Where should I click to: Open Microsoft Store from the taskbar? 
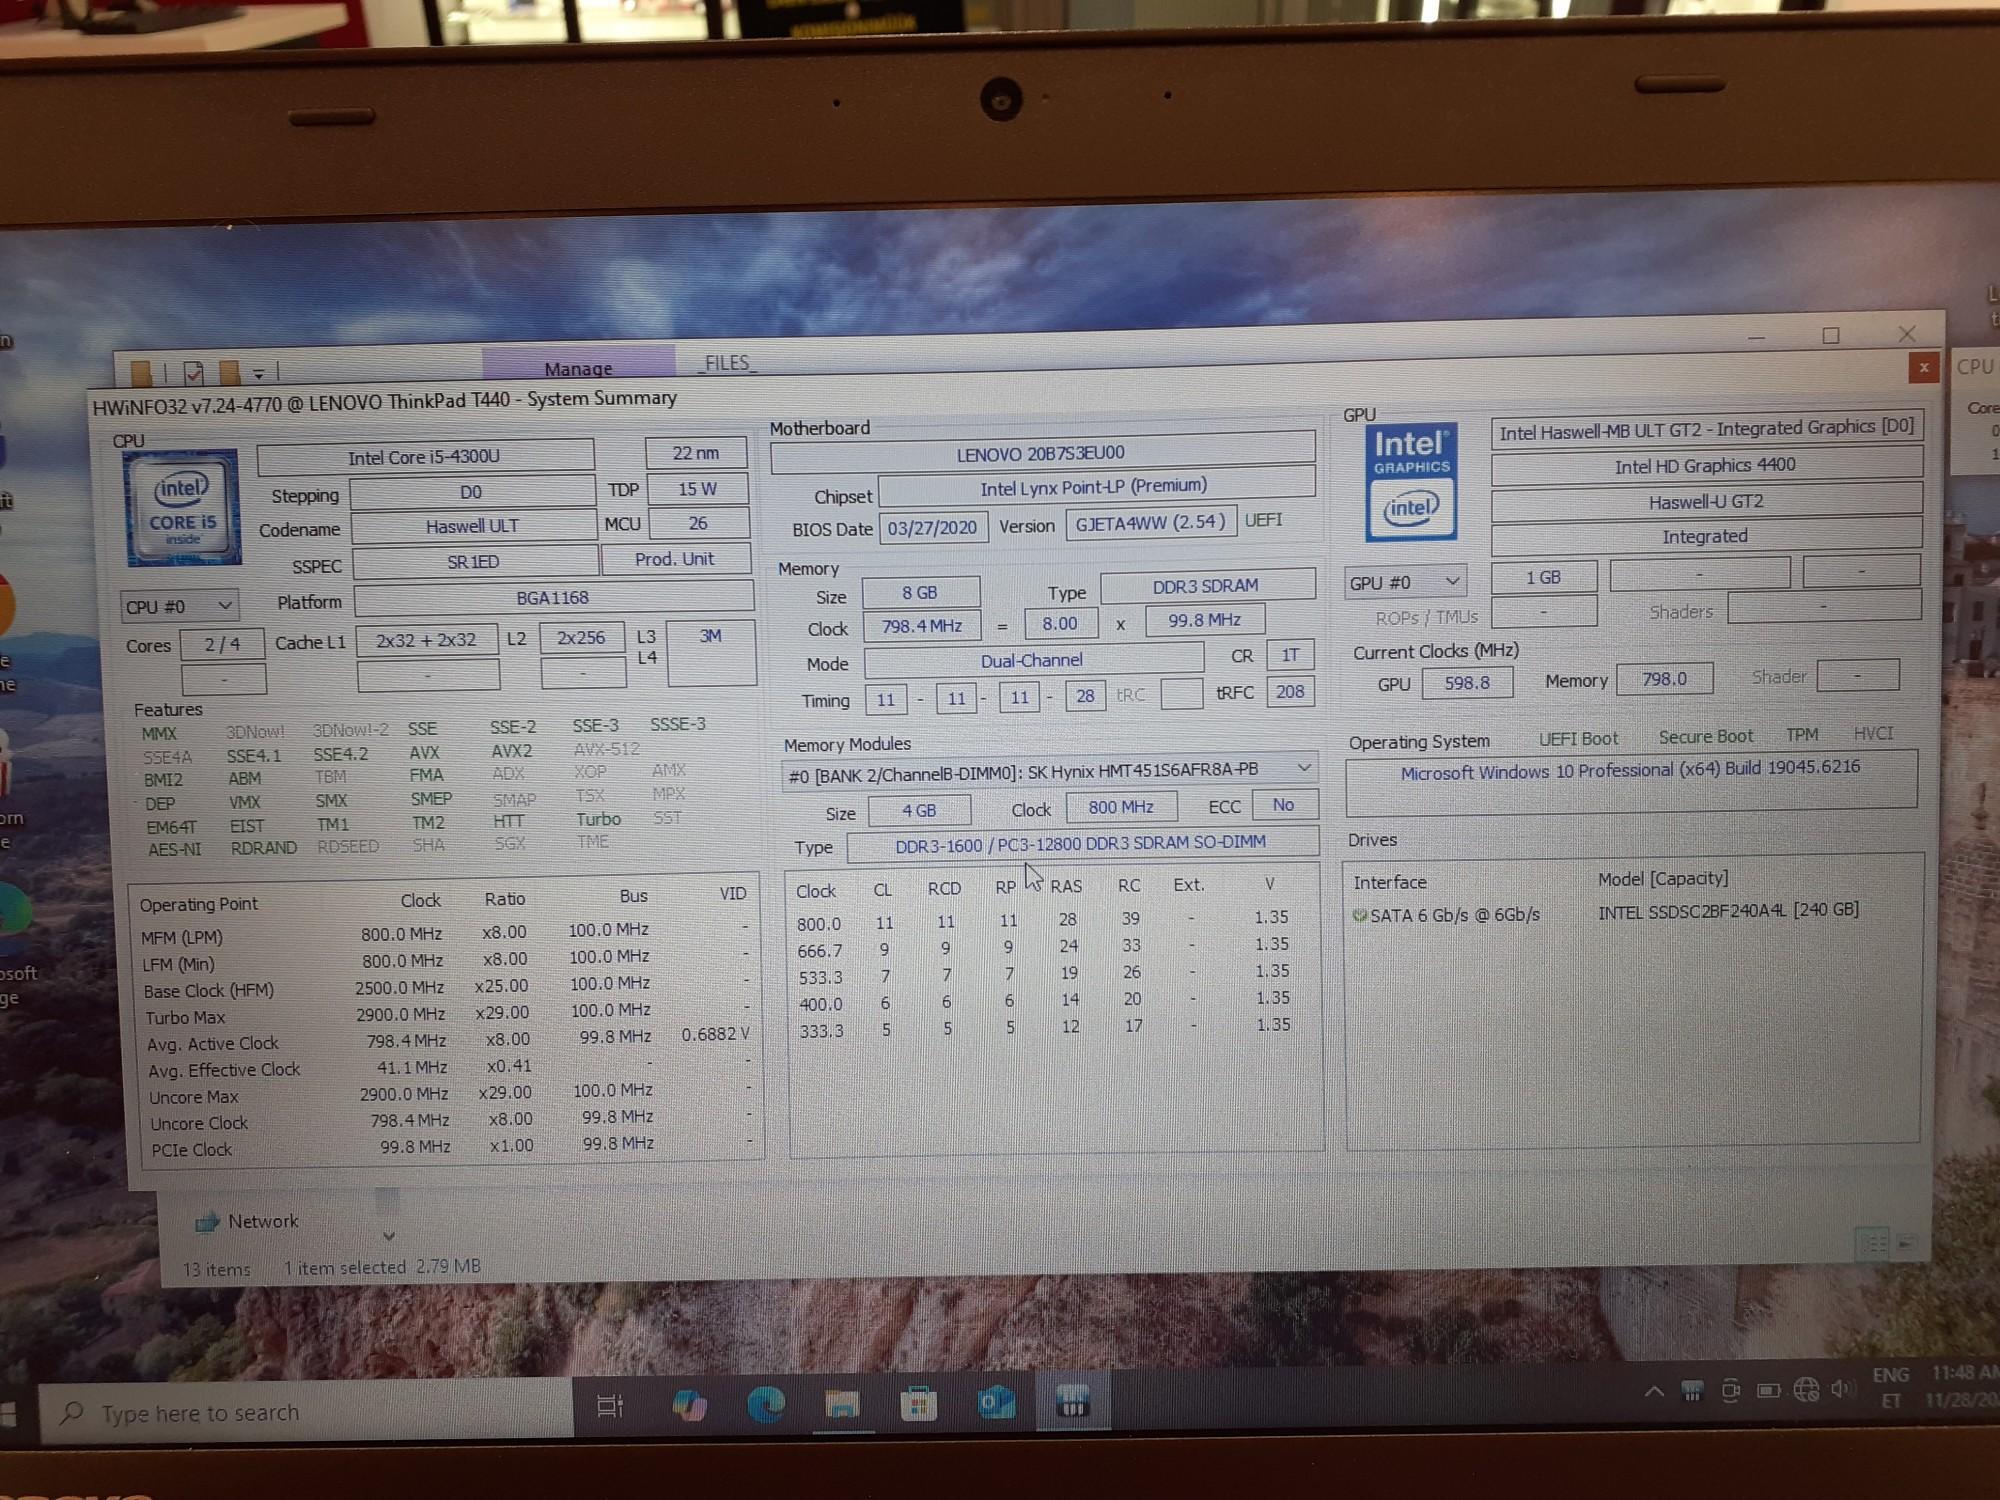(x=918, y=1405)
